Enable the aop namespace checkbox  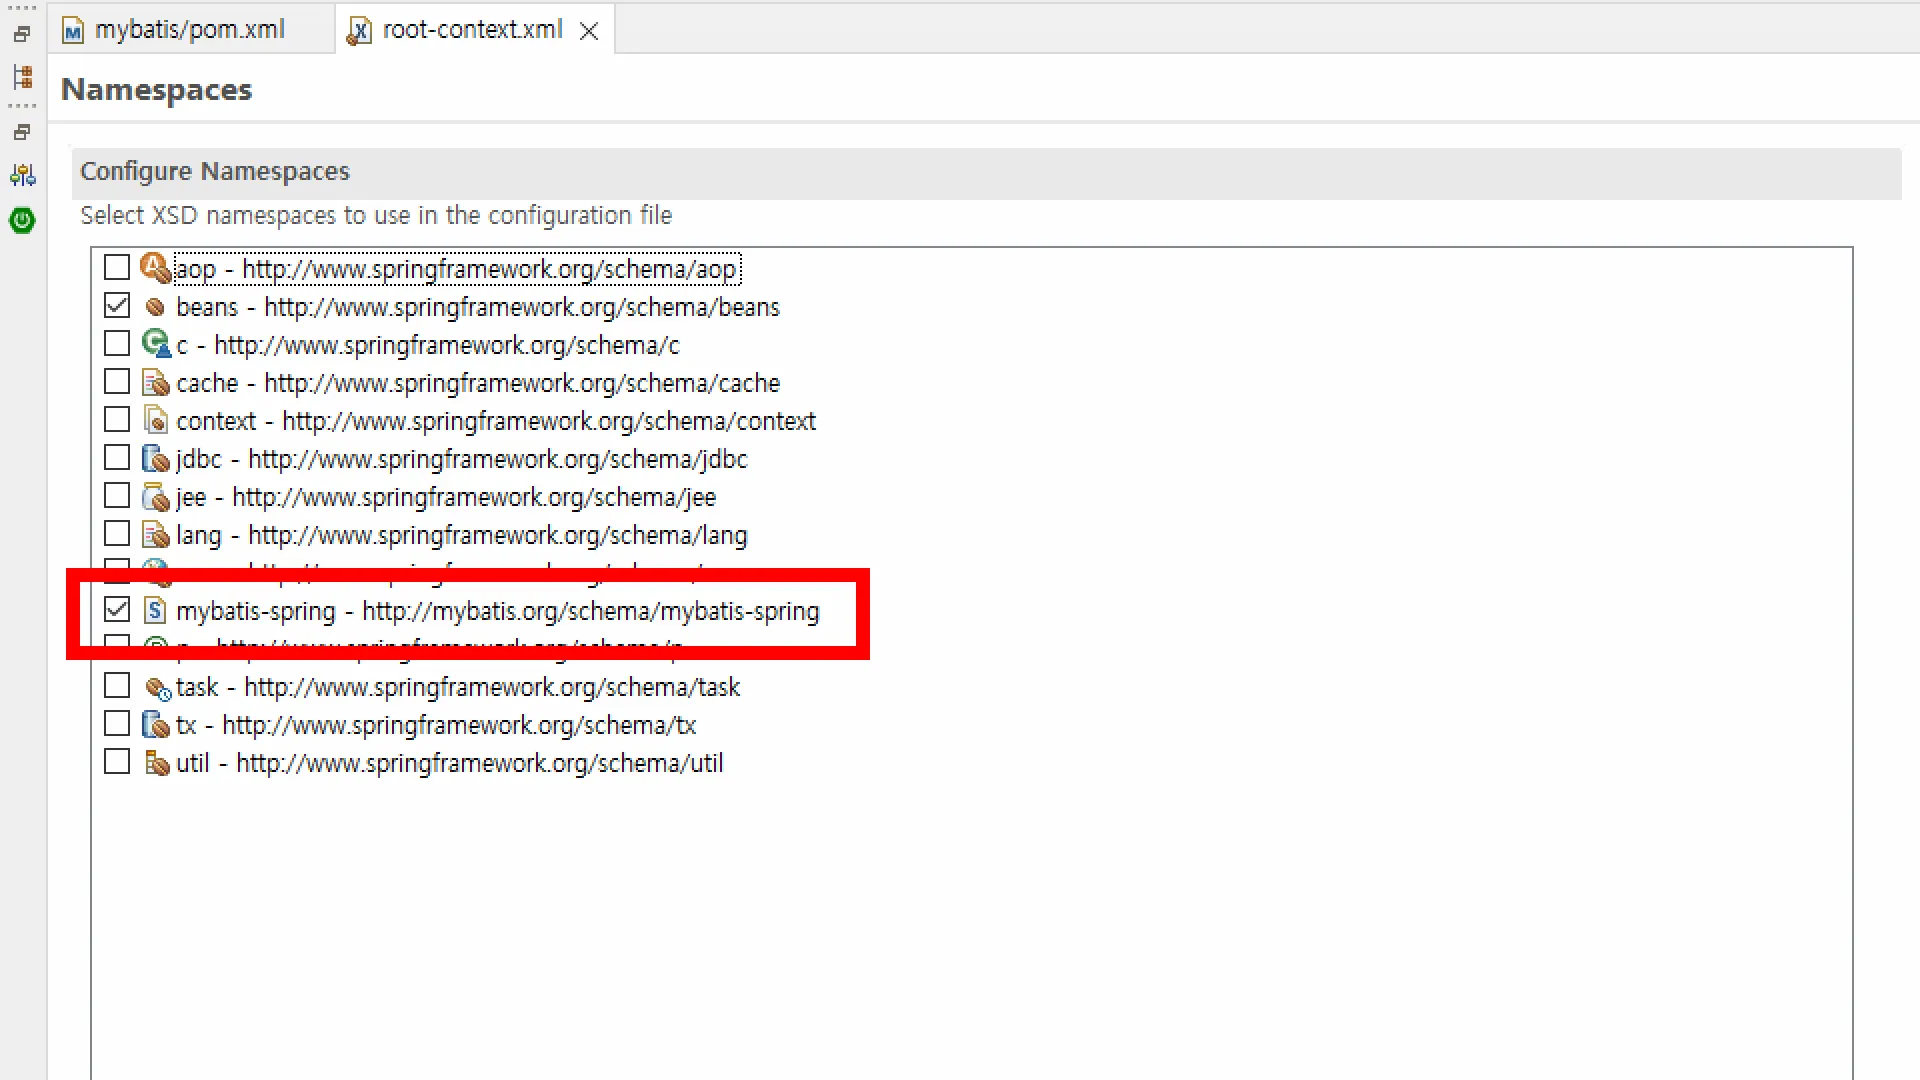point(117,267)
